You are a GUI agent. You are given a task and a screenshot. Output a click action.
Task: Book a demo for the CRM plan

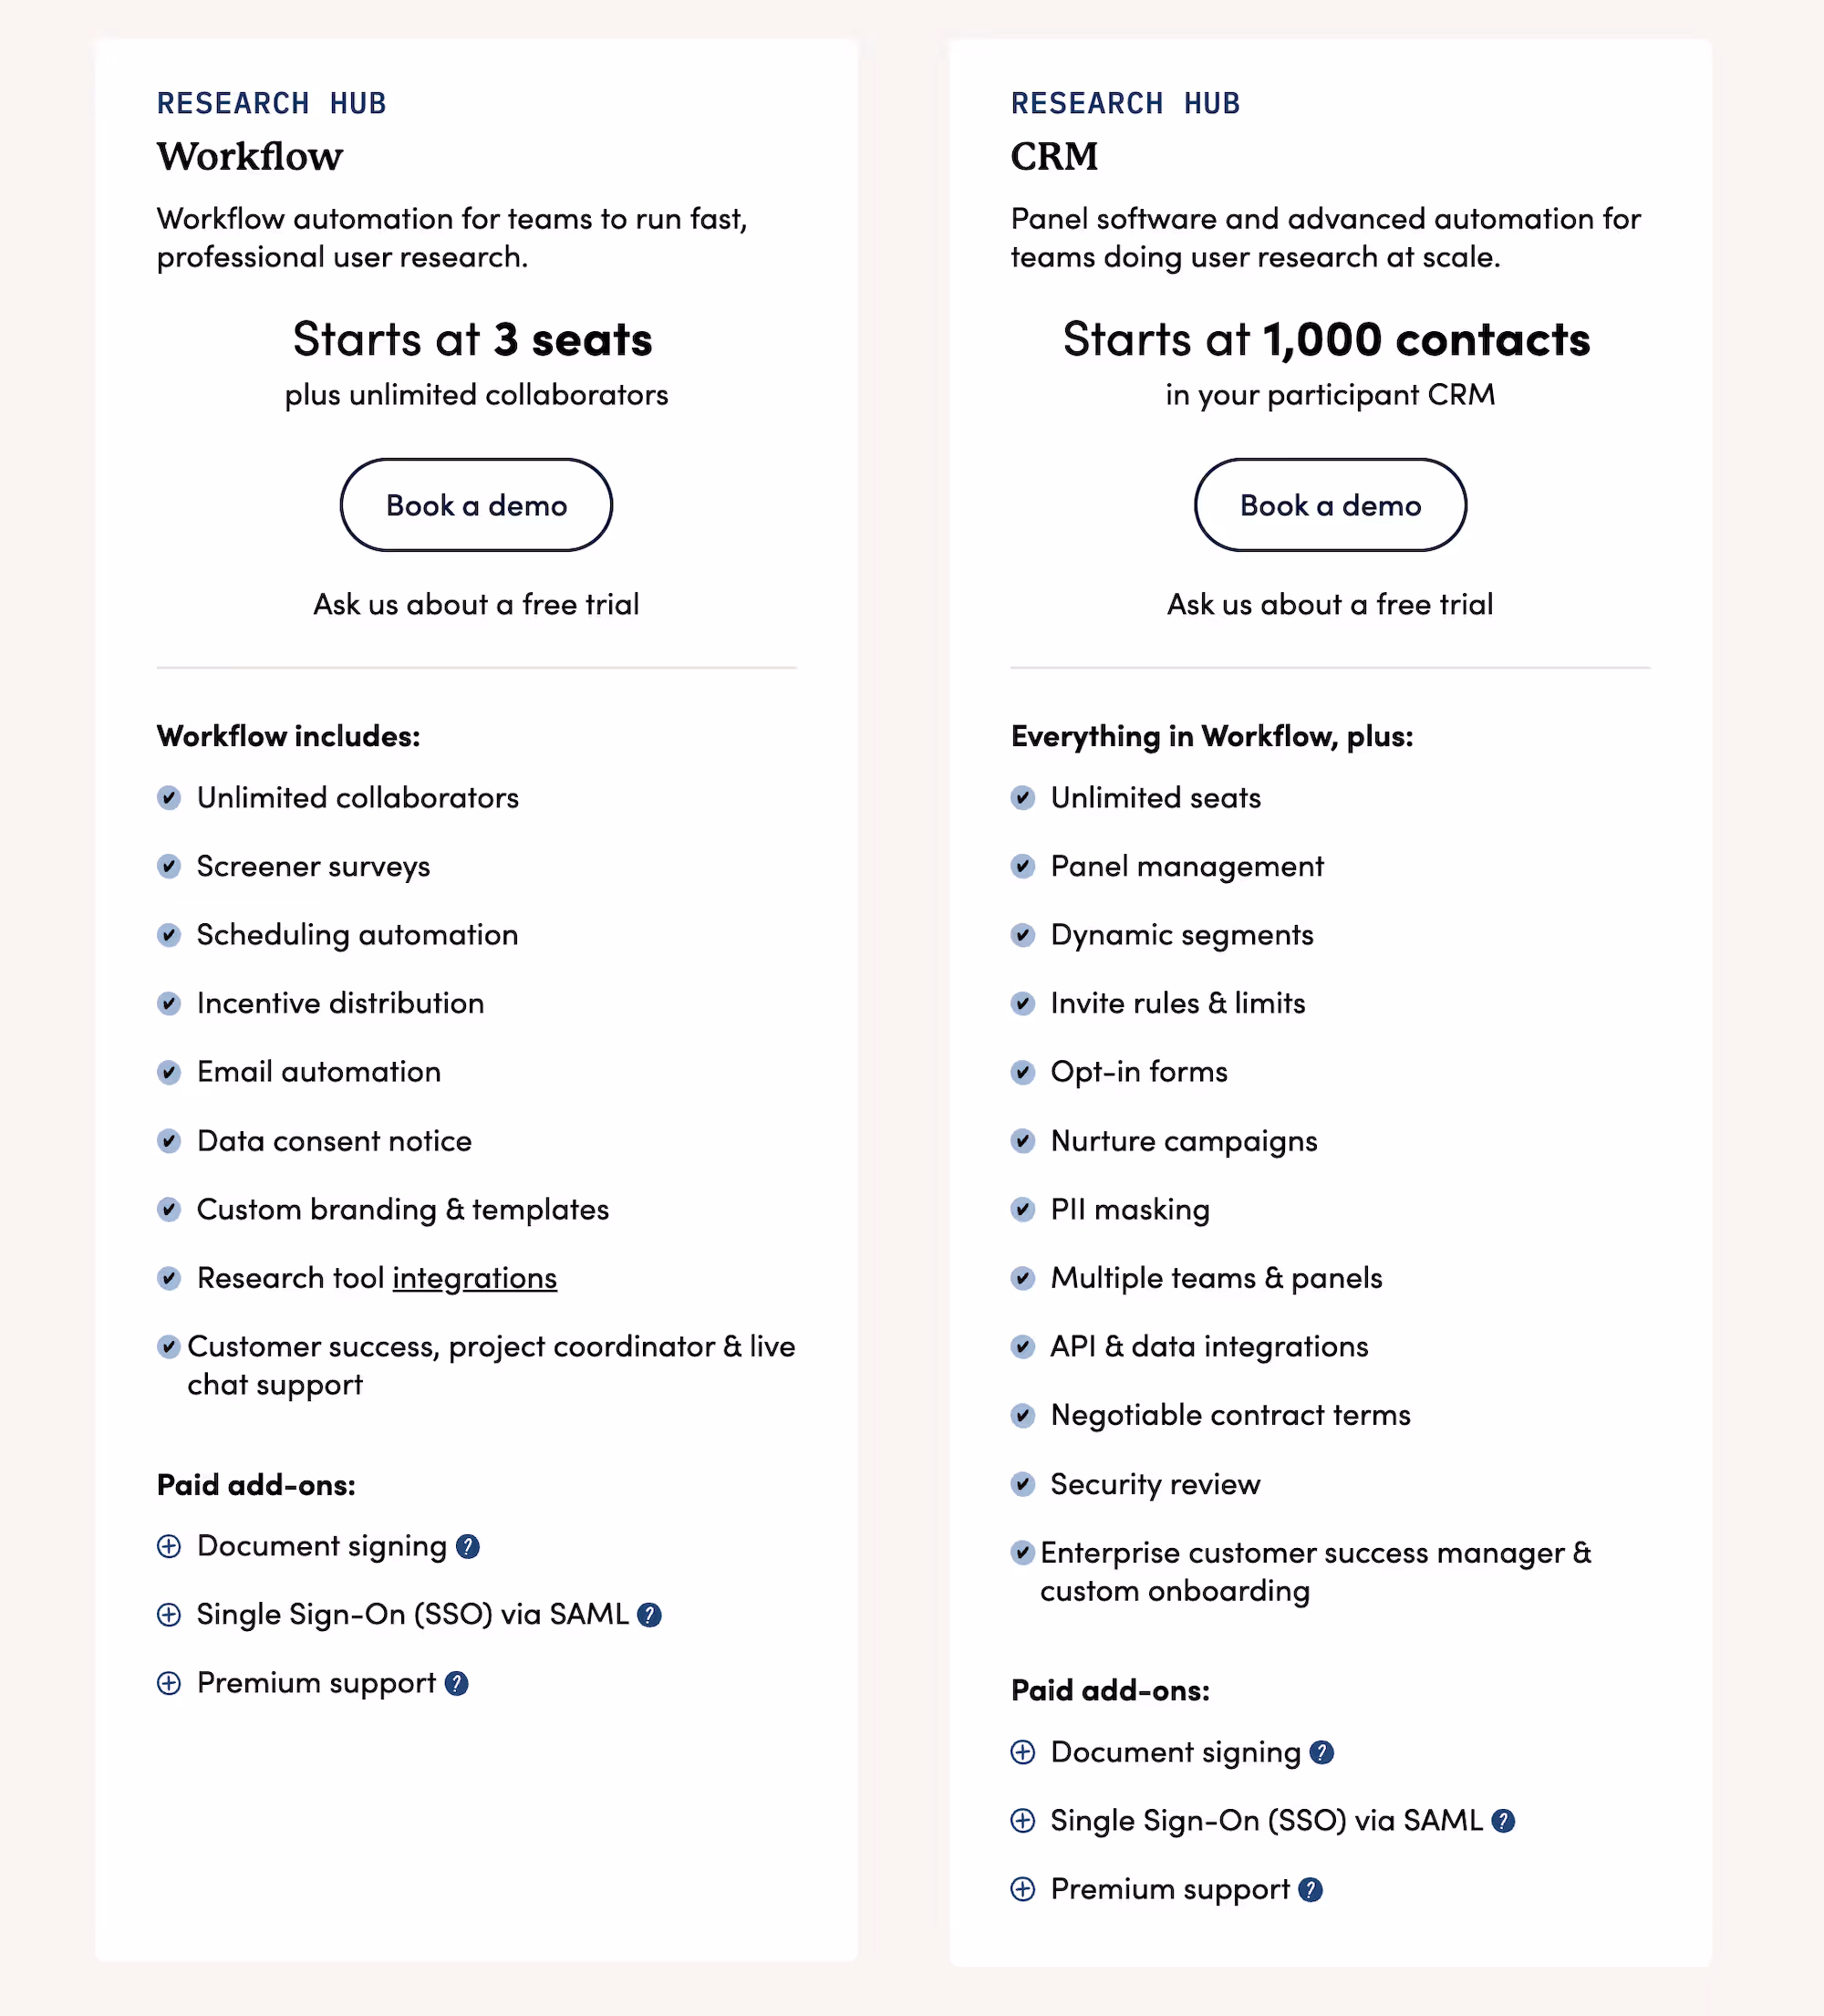(x=1330, y=505)
